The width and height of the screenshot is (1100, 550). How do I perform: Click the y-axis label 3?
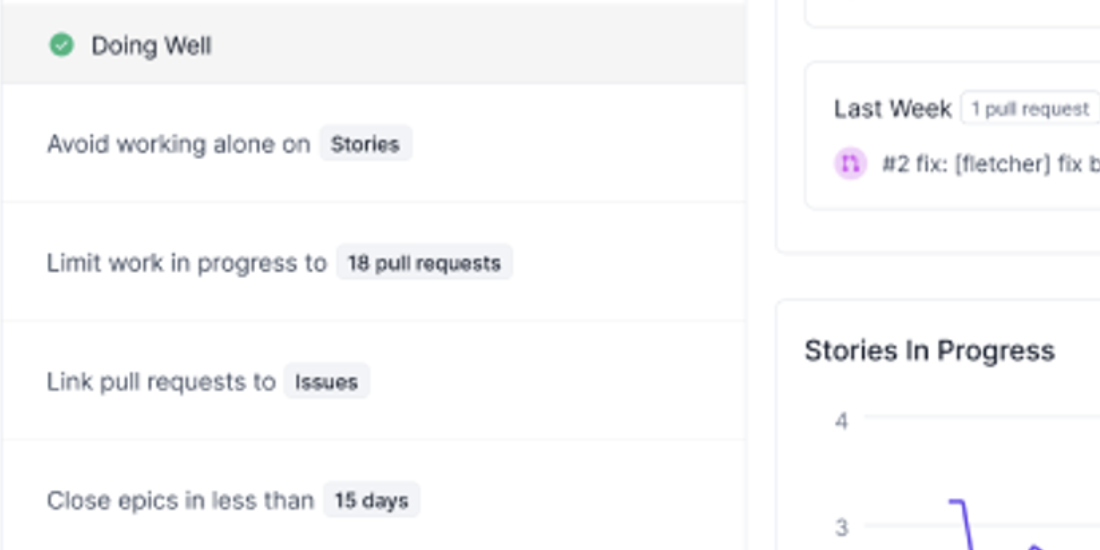click(842, 527)
